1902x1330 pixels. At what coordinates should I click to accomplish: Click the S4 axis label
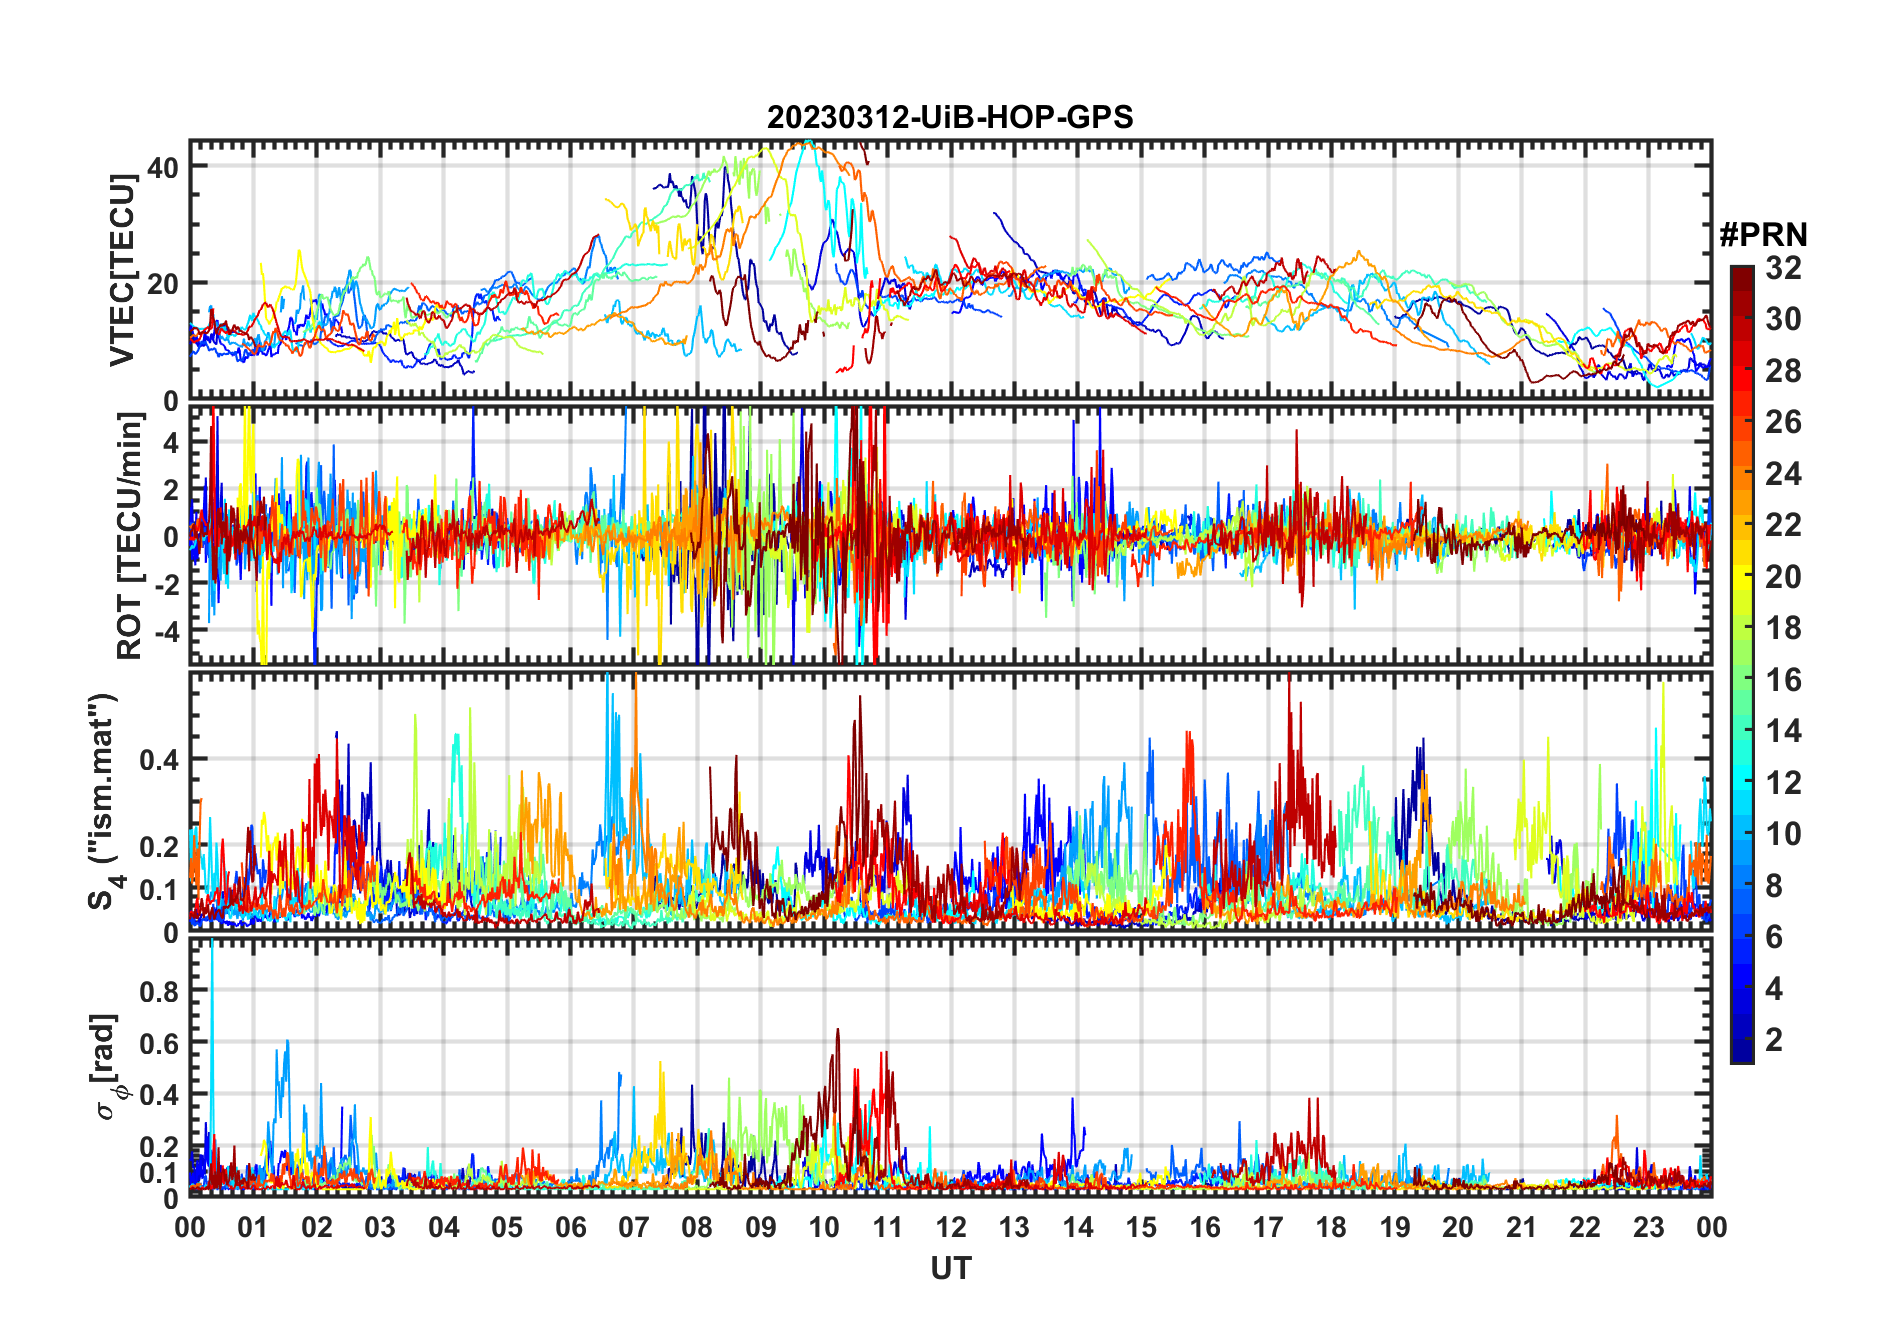coord(103,802)
